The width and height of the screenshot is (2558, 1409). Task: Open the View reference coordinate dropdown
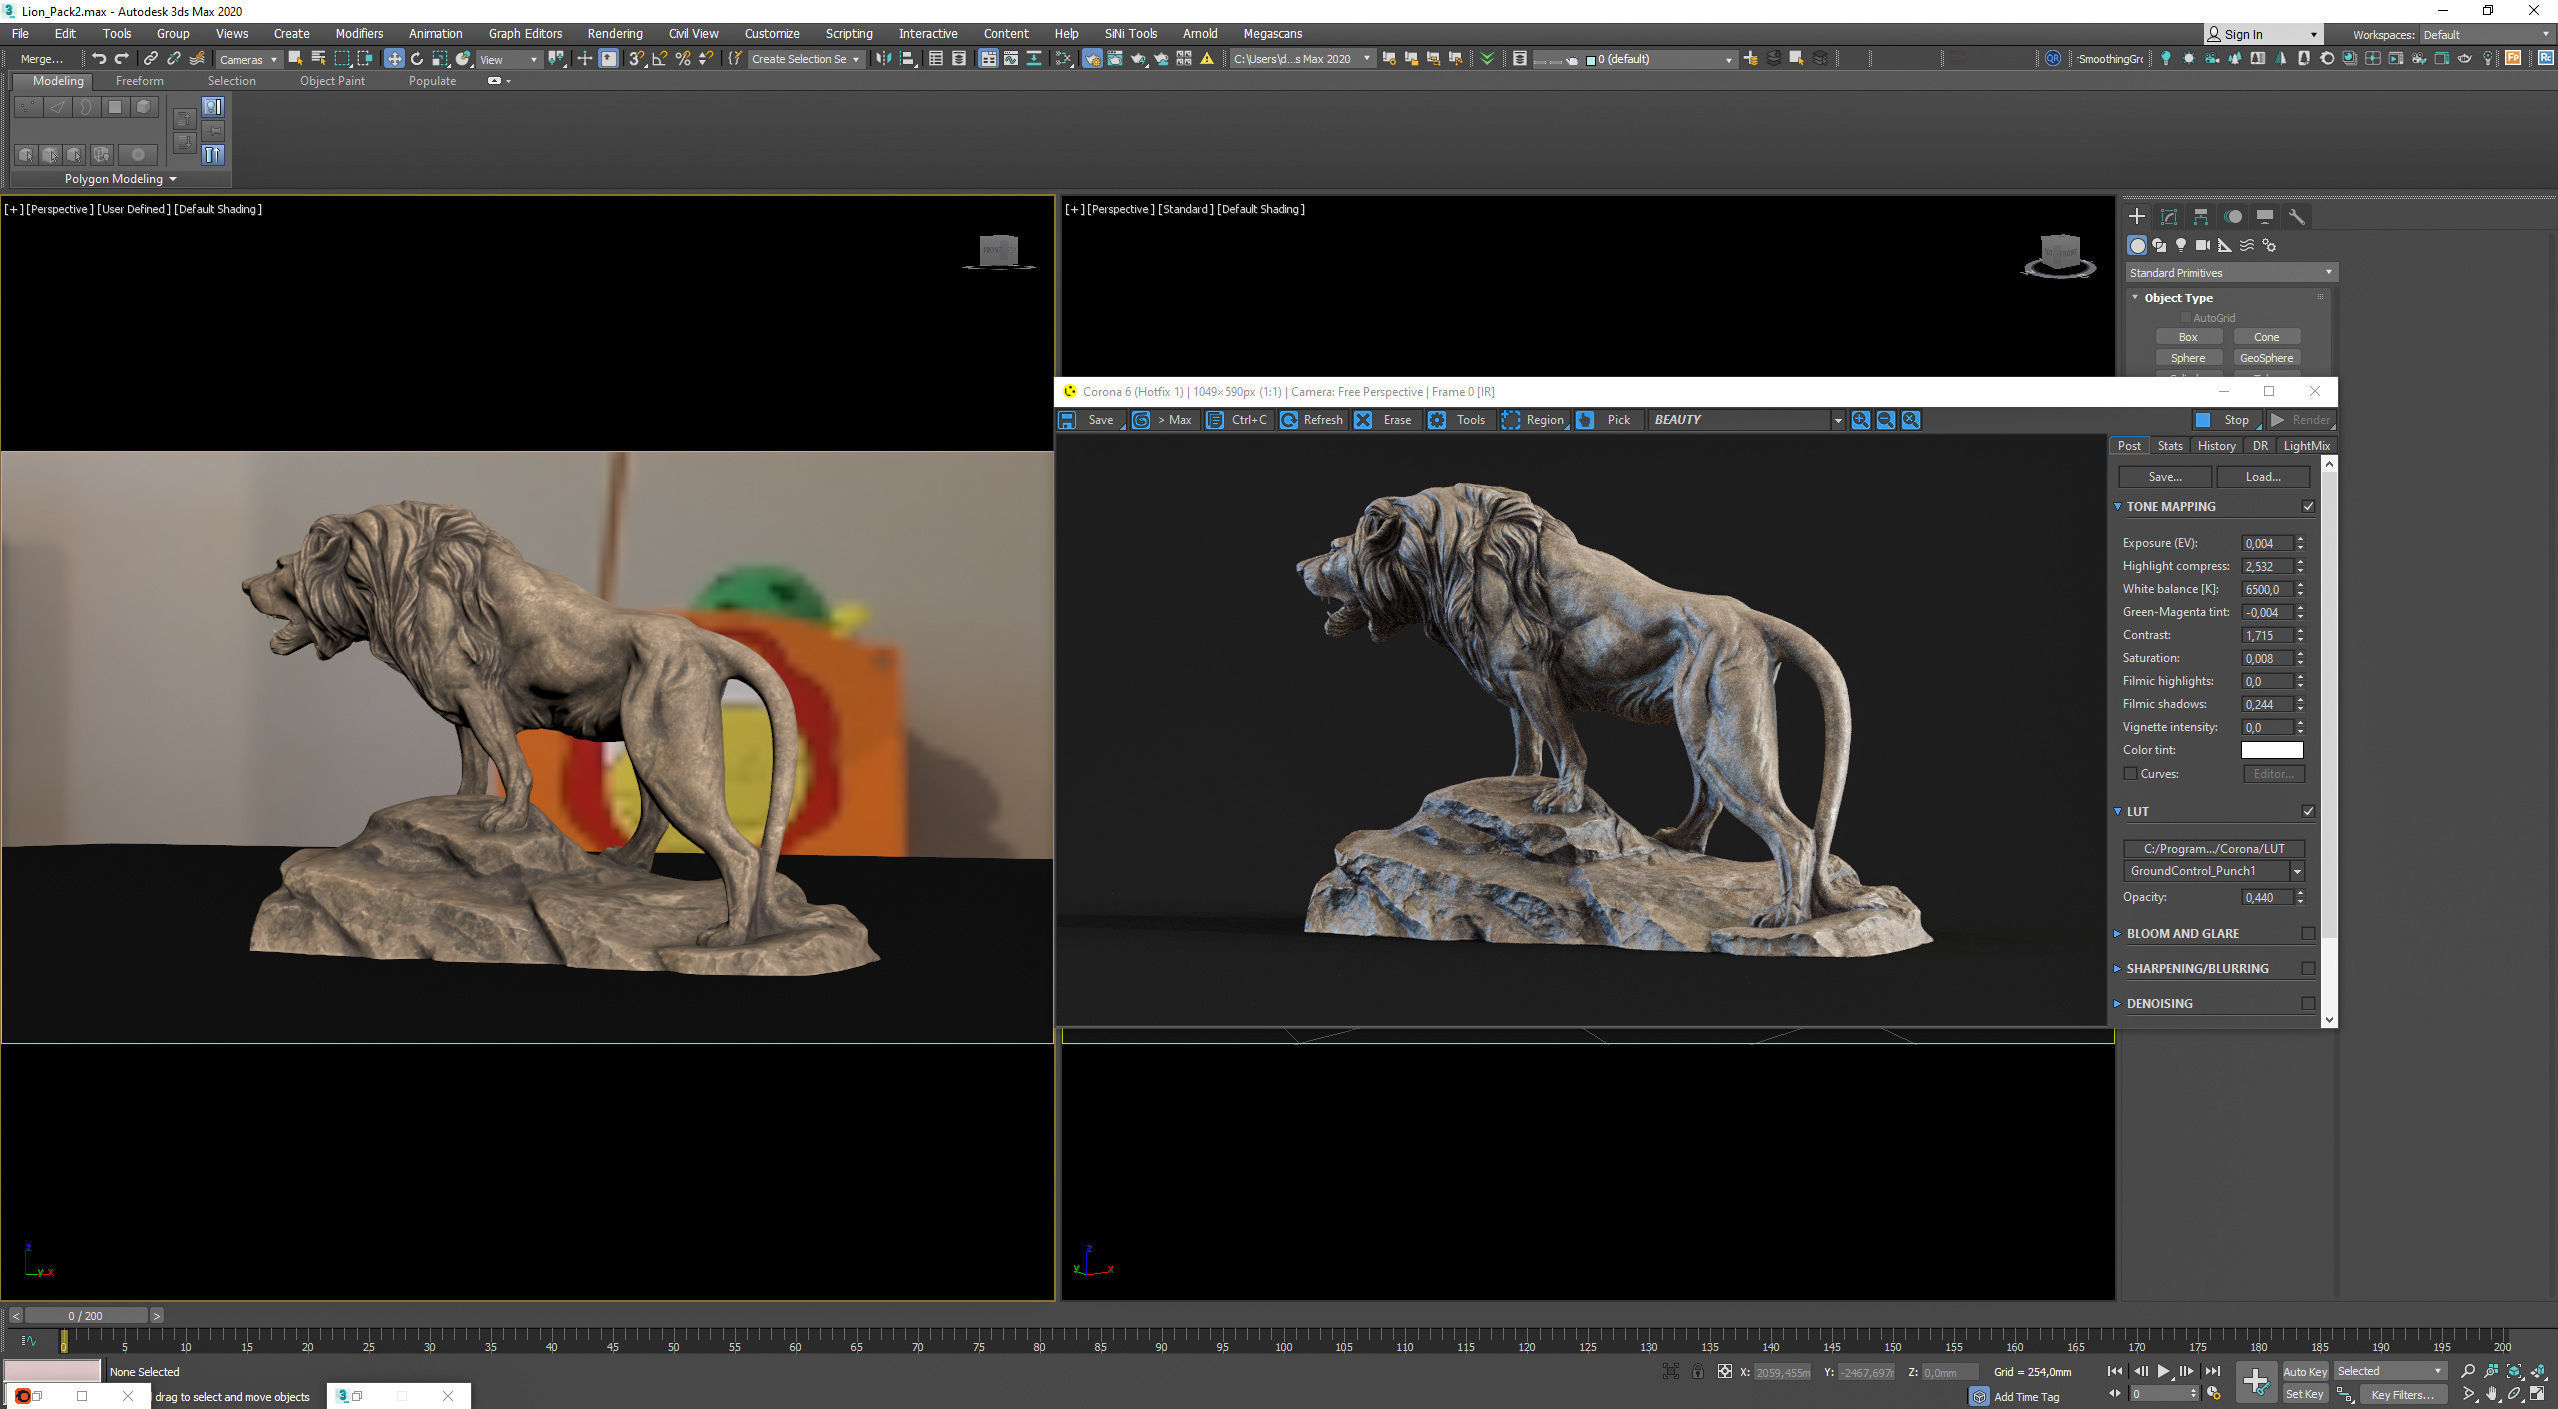tap(509, 59)
